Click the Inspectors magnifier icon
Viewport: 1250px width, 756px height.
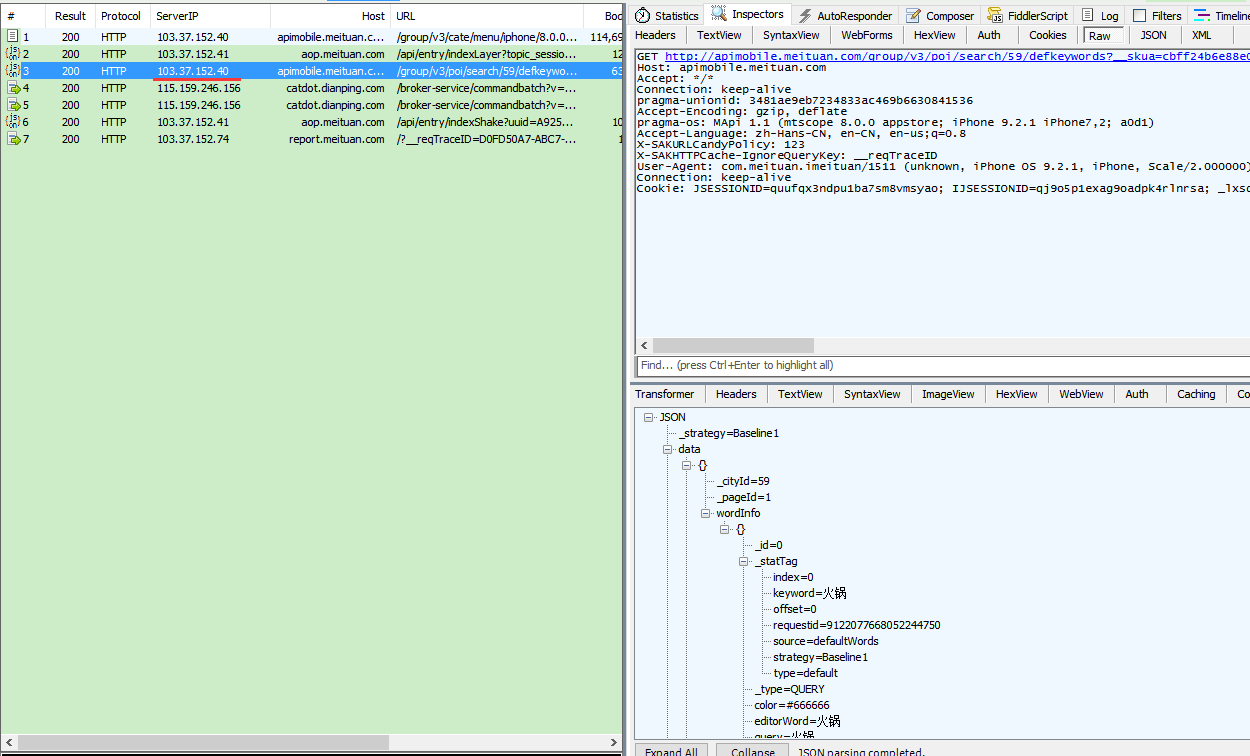[718, 15]
